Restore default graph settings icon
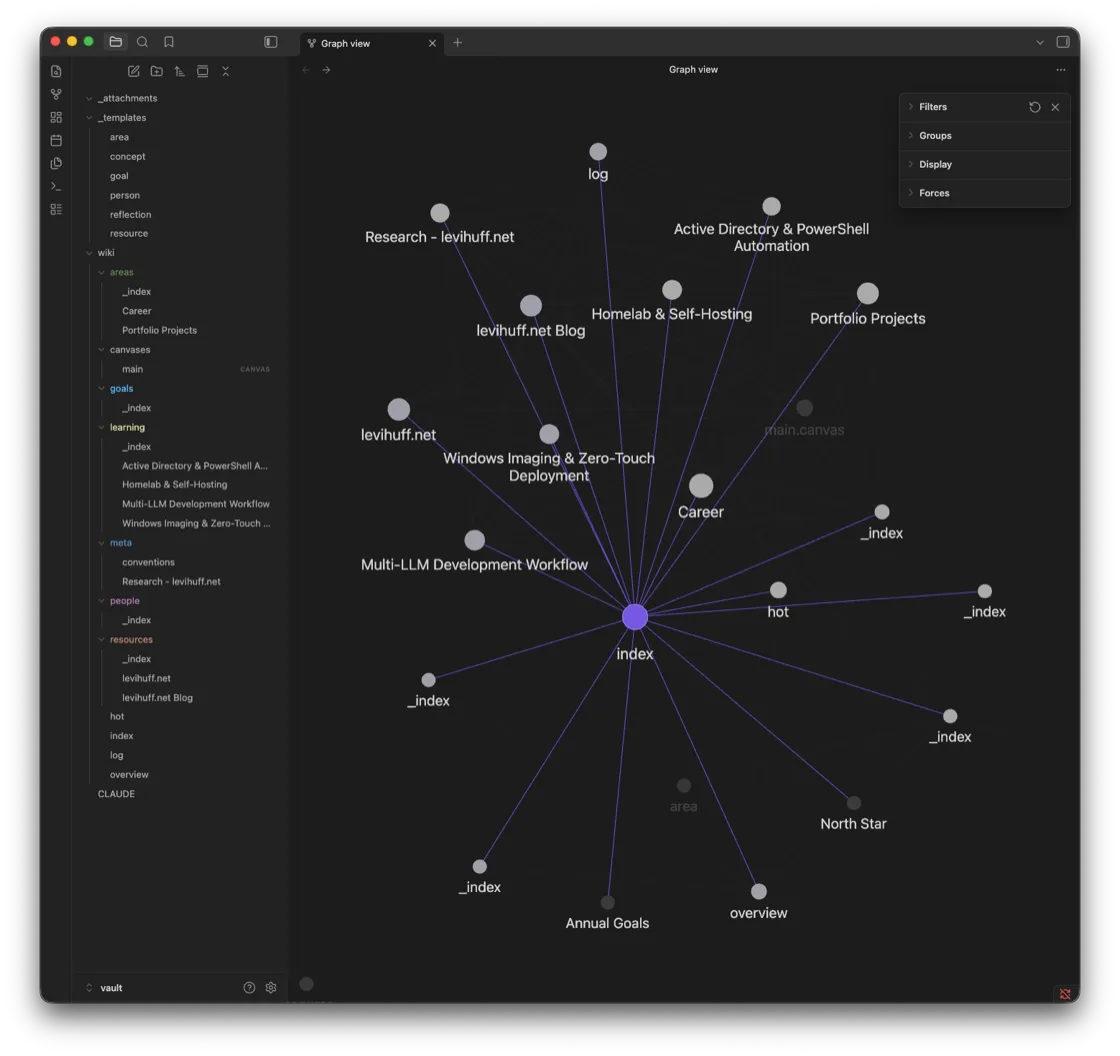Image resolution: width=1120 pixels, height=1056 pixels. coord(1034,107)
